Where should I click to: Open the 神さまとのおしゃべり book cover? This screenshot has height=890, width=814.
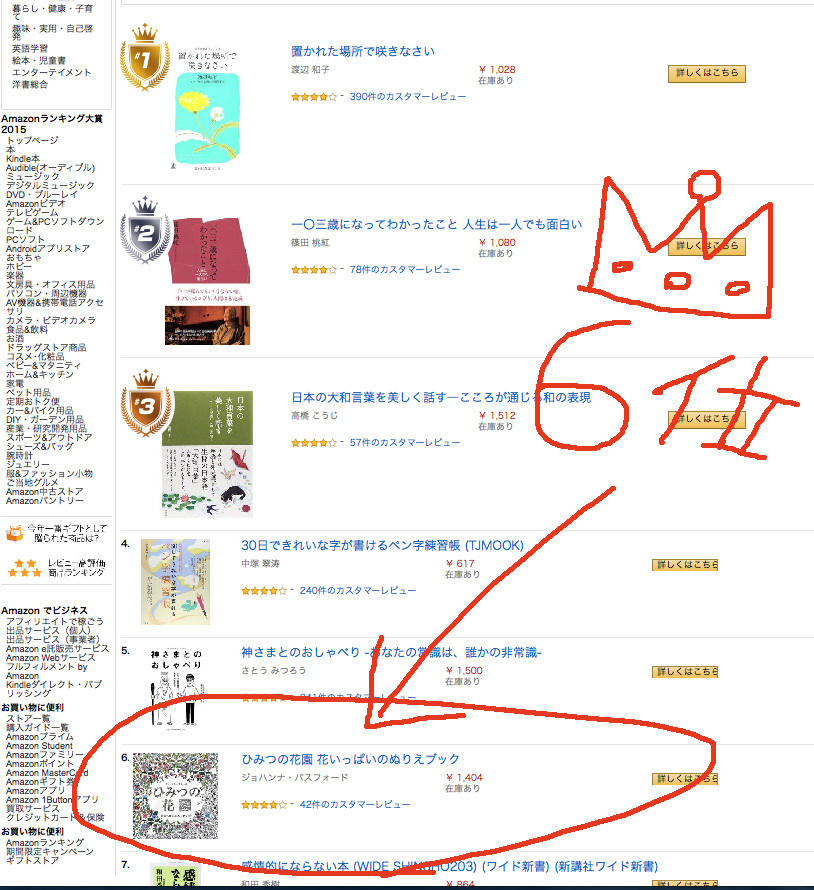(176, 688)
